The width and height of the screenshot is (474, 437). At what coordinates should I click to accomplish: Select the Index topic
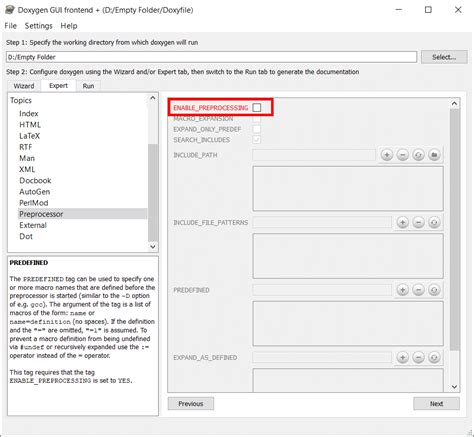click(29, 114)
